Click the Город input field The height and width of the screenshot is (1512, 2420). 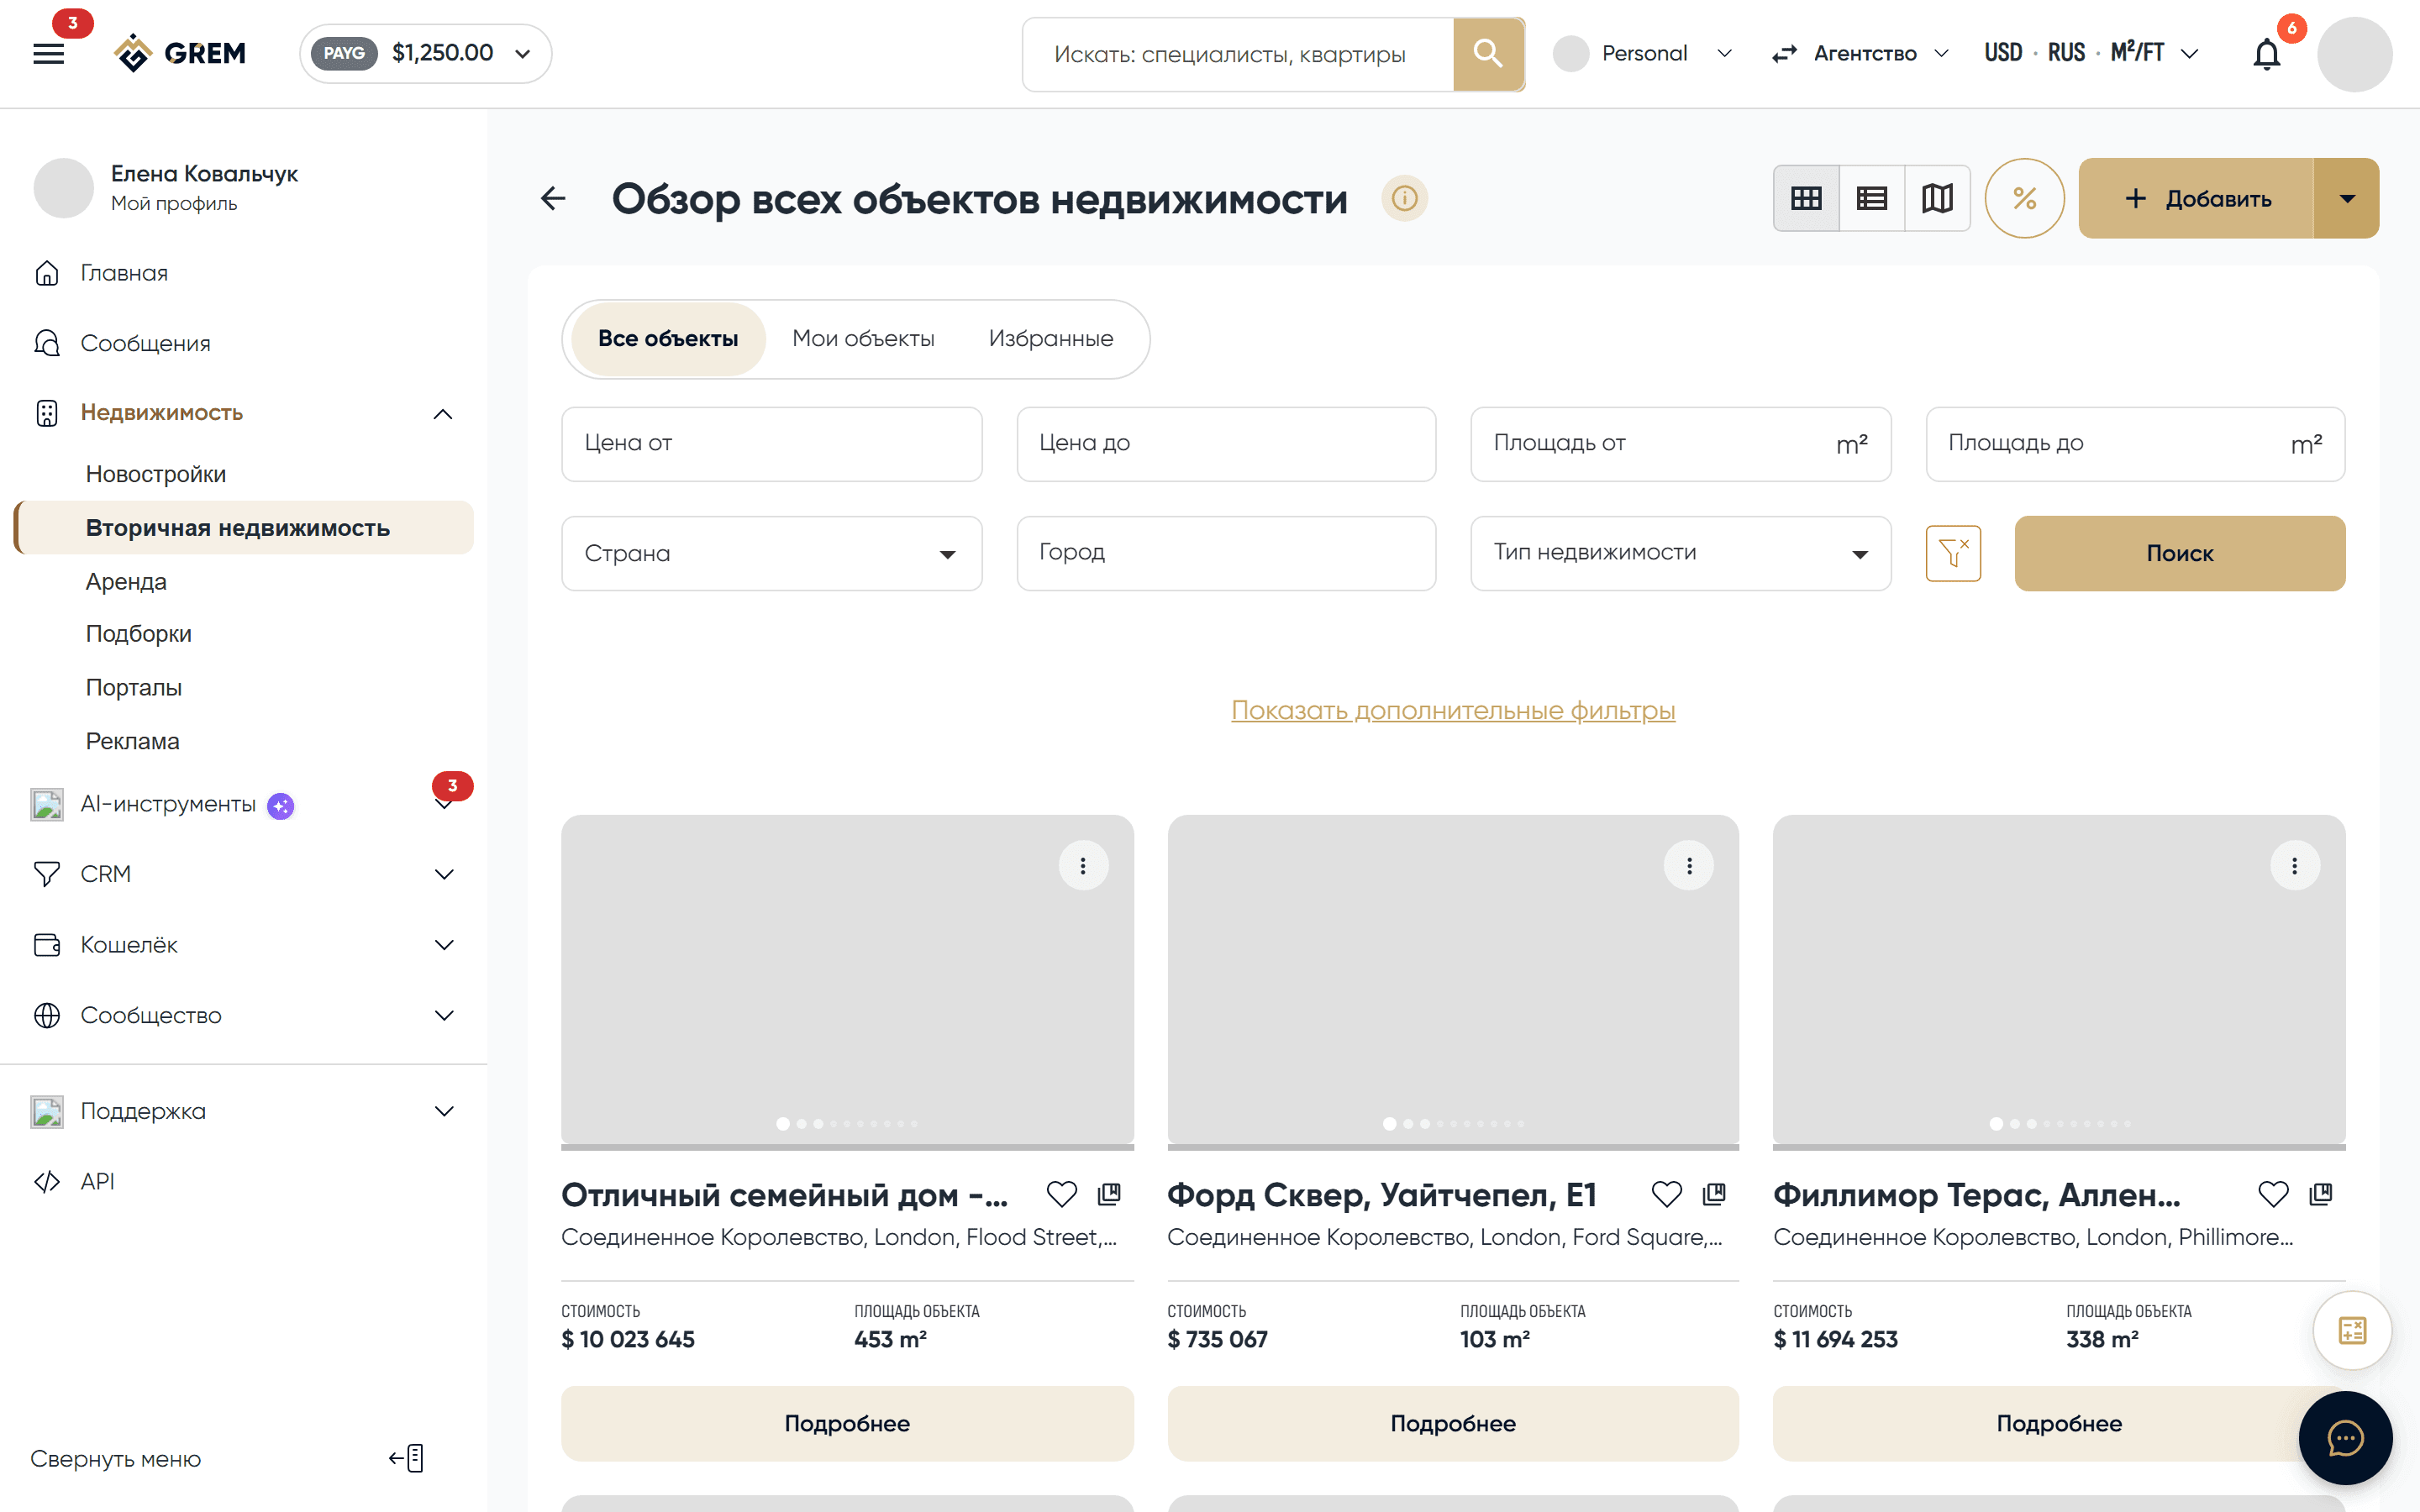1226,553
